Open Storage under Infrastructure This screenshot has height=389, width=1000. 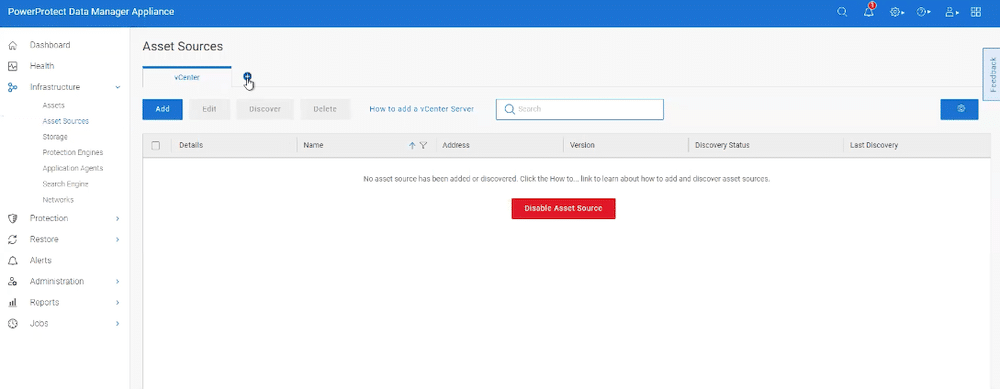point(55,137)
